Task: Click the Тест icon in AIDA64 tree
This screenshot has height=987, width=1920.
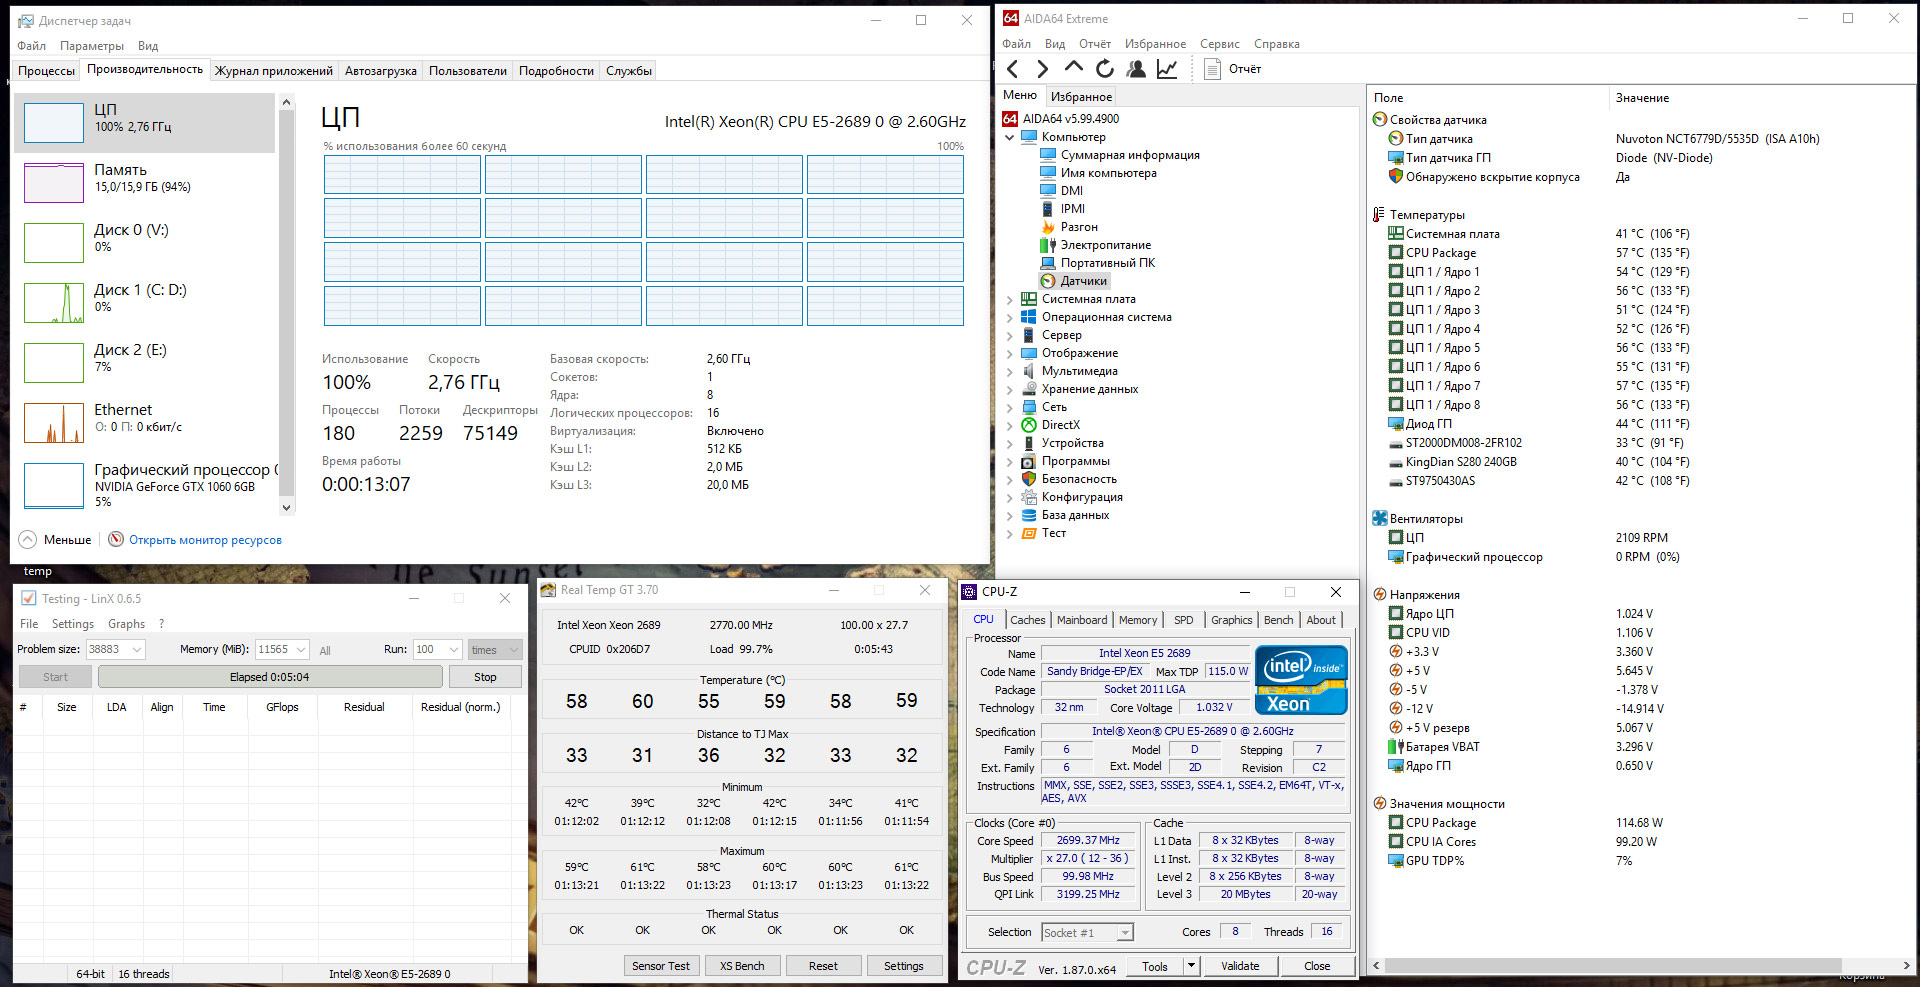Action: click(x=1029, y=533)
